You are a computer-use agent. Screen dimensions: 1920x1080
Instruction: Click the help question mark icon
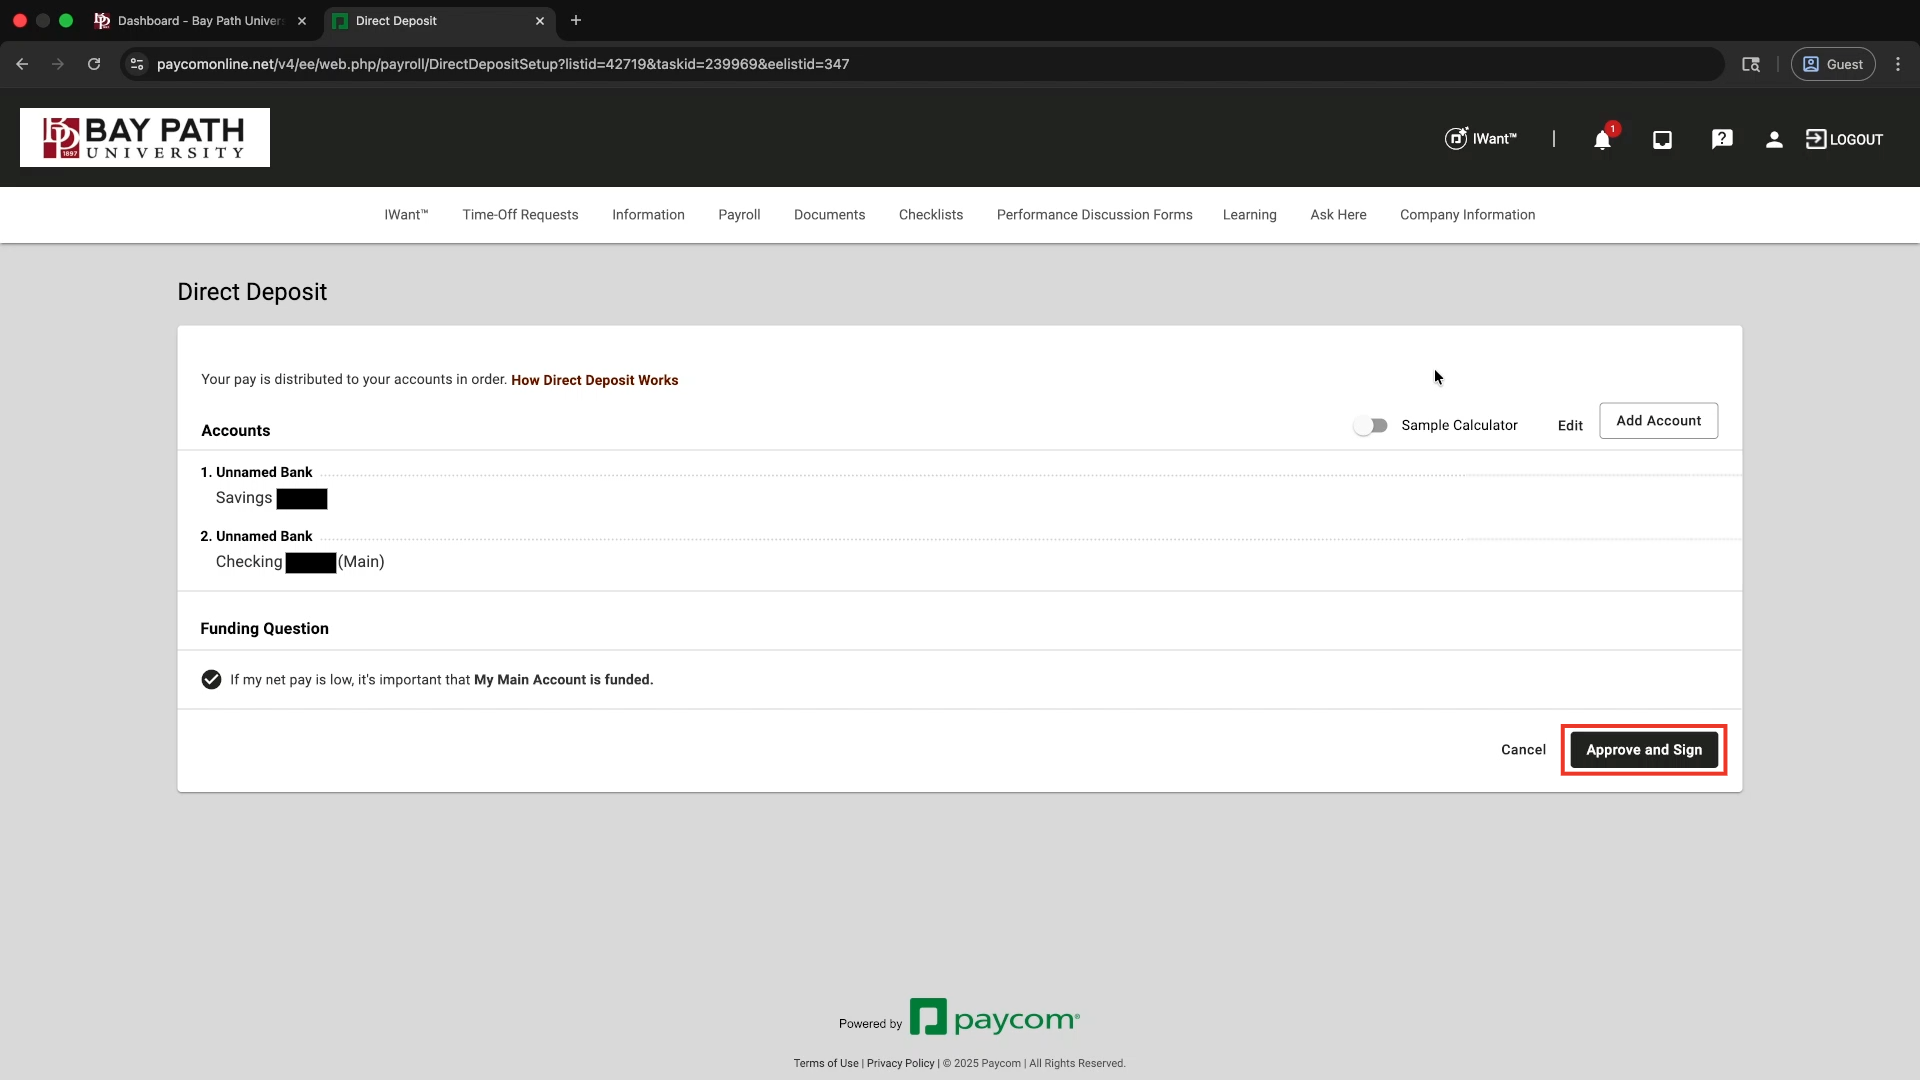tap(1721, 140)
